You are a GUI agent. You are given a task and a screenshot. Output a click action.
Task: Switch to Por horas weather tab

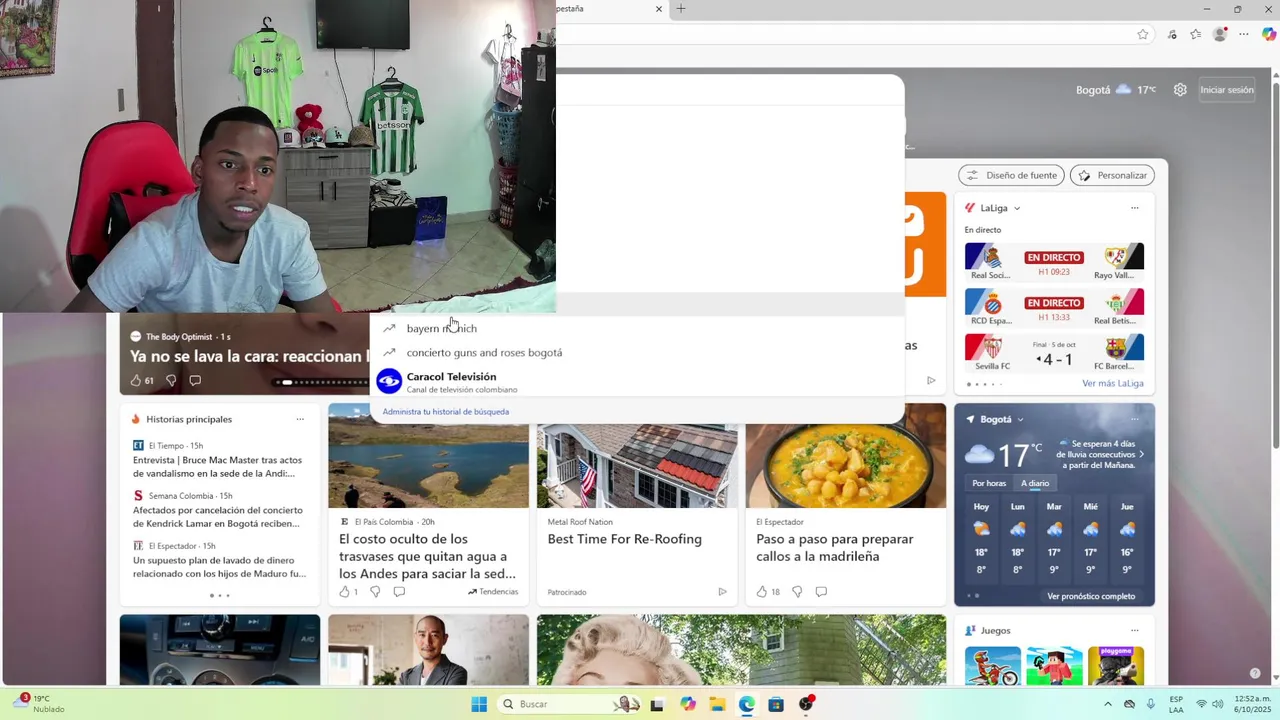click(x=989, y=483)
